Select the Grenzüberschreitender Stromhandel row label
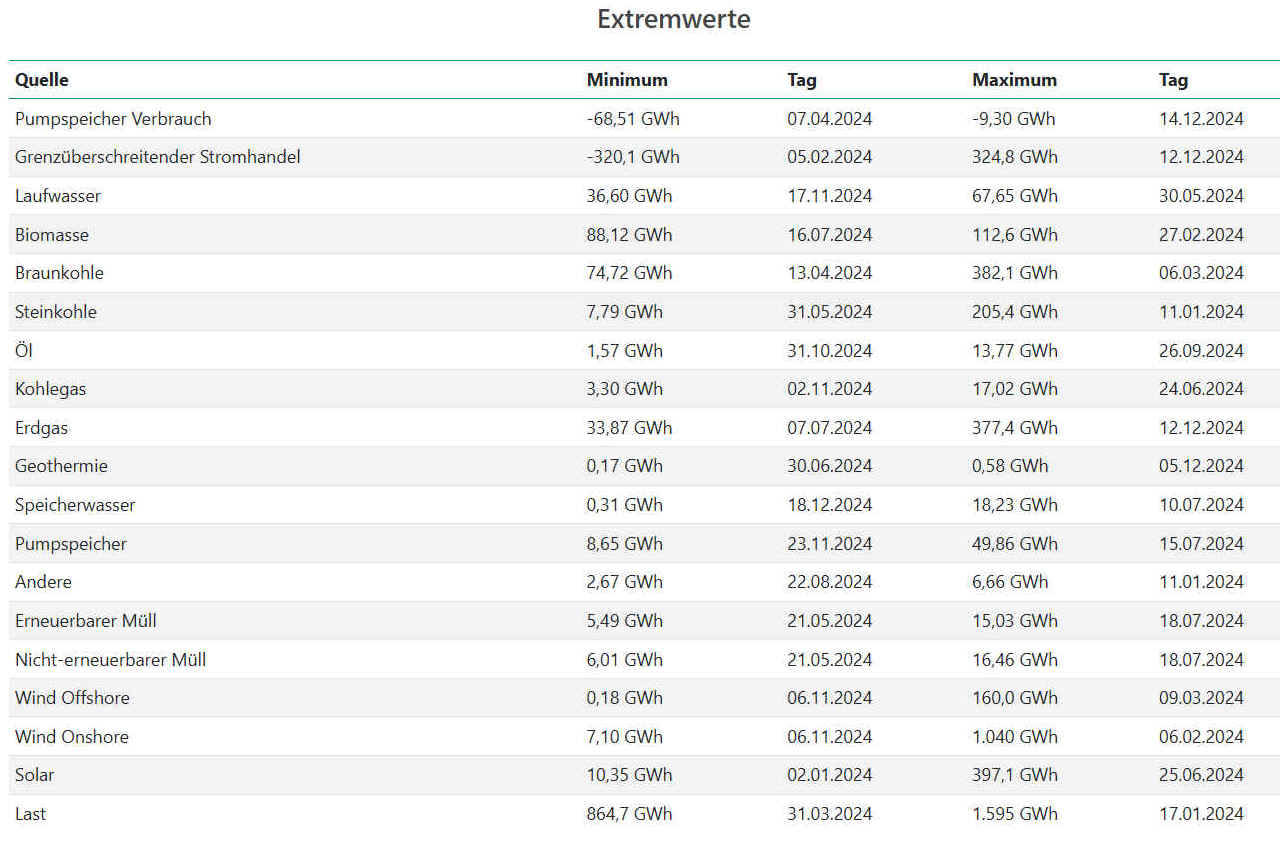Image resolution: width=1280 pixels, height=846 pixels. point(158,157)
